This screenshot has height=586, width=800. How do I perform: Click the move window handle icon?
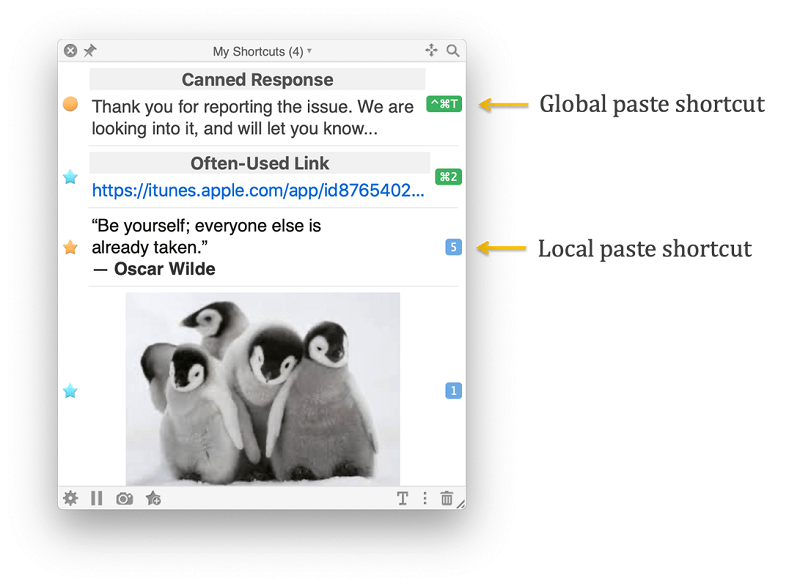coord(431,50)
